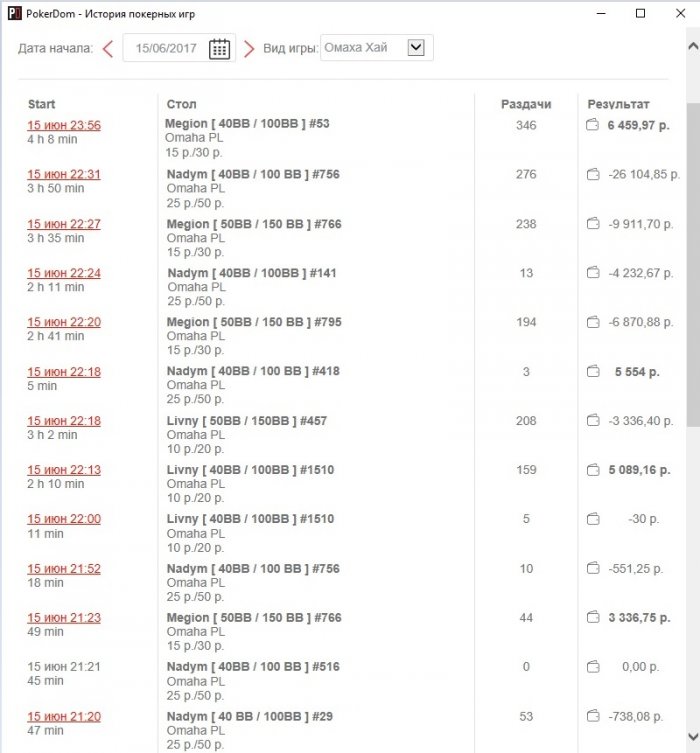Image resolution: width=700 pixels, height=753 pixels.
Task: Select table Megion [ 50BB / 150 BB ] #795
Action: click(254, 322)
